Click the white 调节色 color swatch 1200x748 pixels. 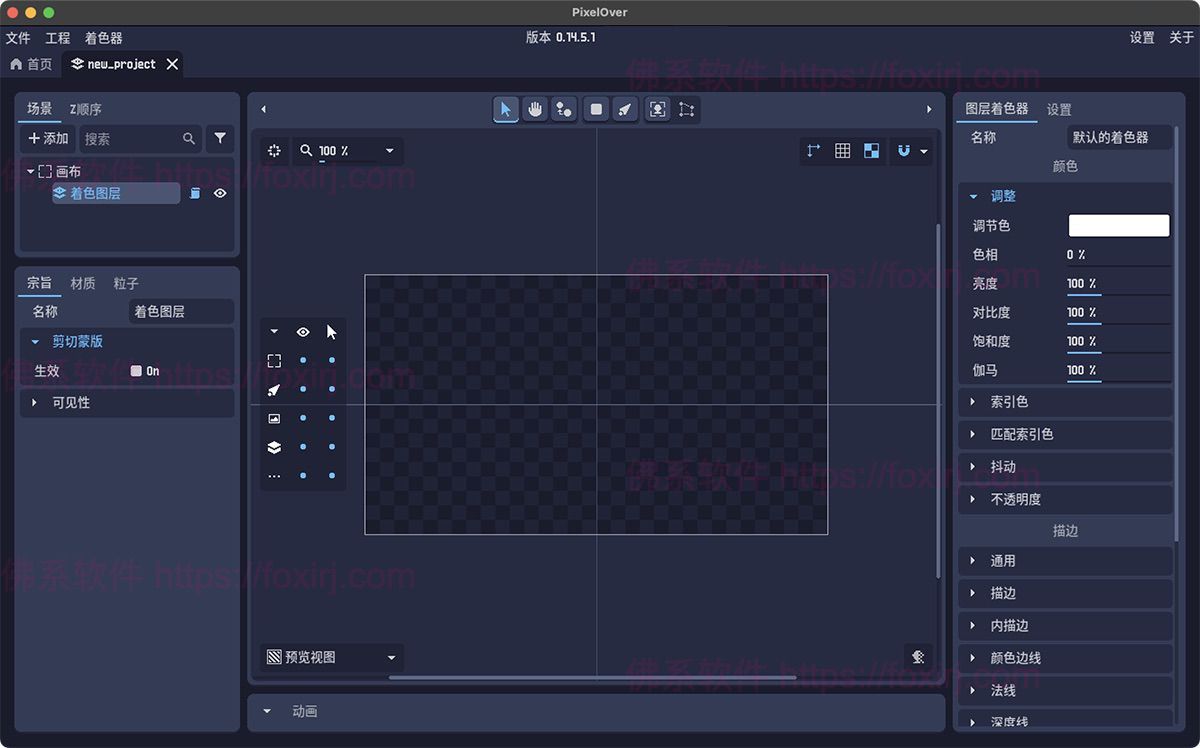click(x=1118, y=226)
